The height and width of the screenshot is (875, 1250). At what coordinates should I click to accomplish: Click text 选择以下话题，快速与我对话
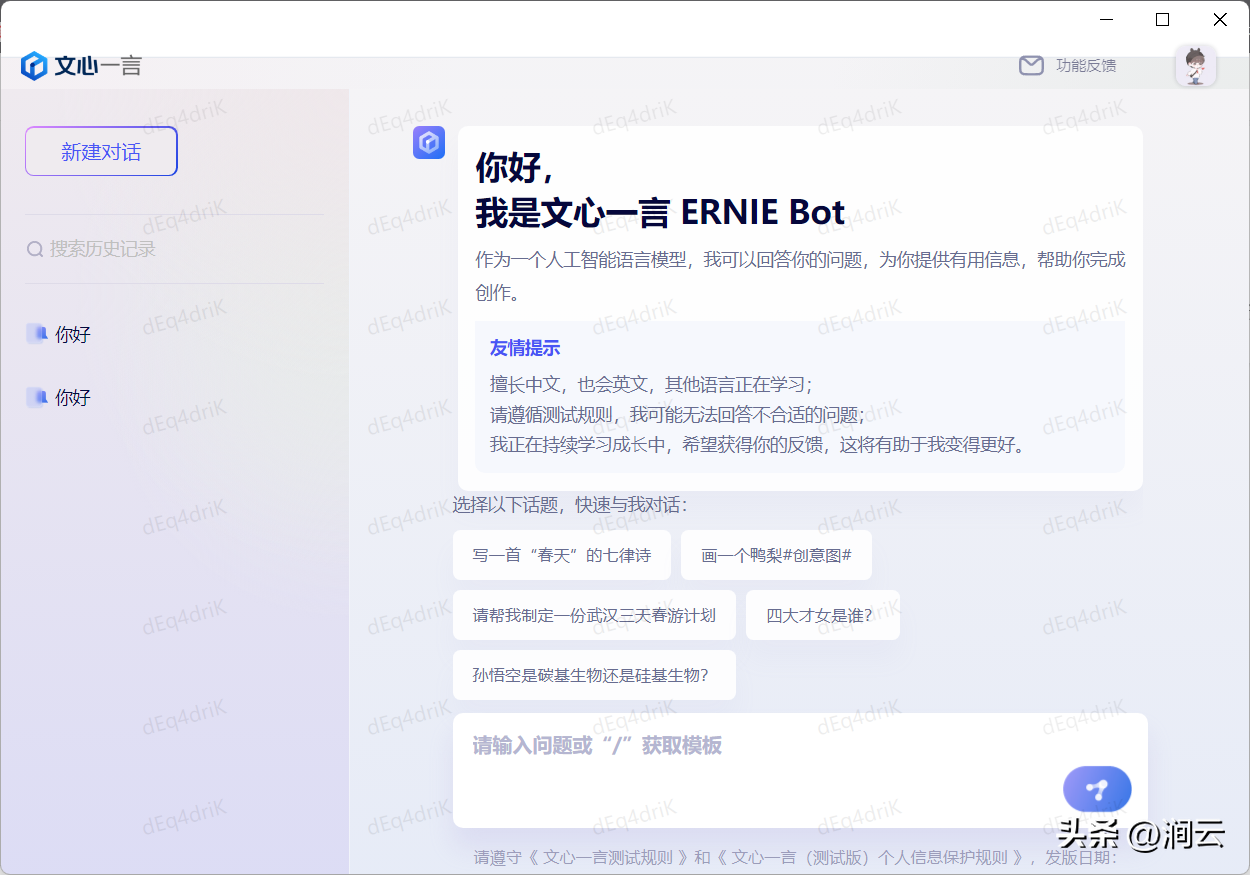pyautogui.click(x=570, y=505)
